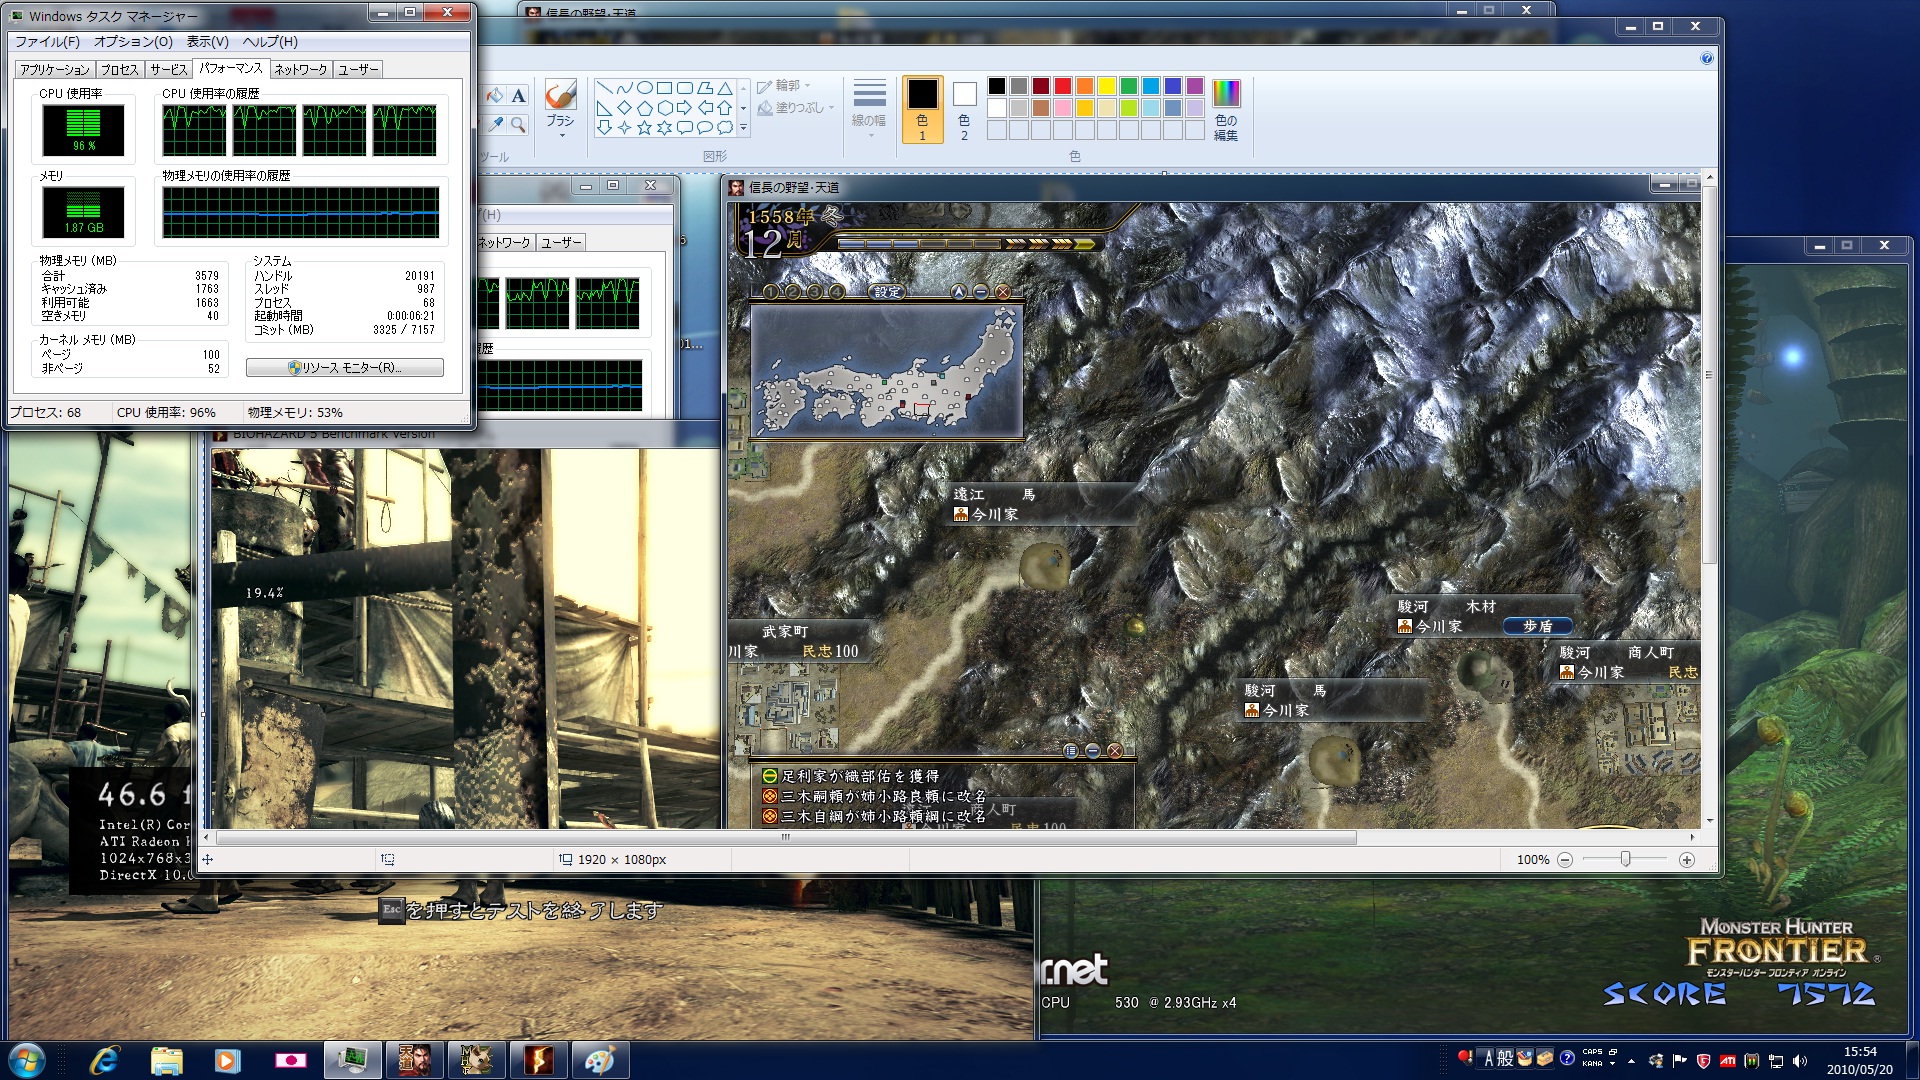Choose the right arrow shape
Viewport: 1920px width, 1080px height.
[684, 107]
